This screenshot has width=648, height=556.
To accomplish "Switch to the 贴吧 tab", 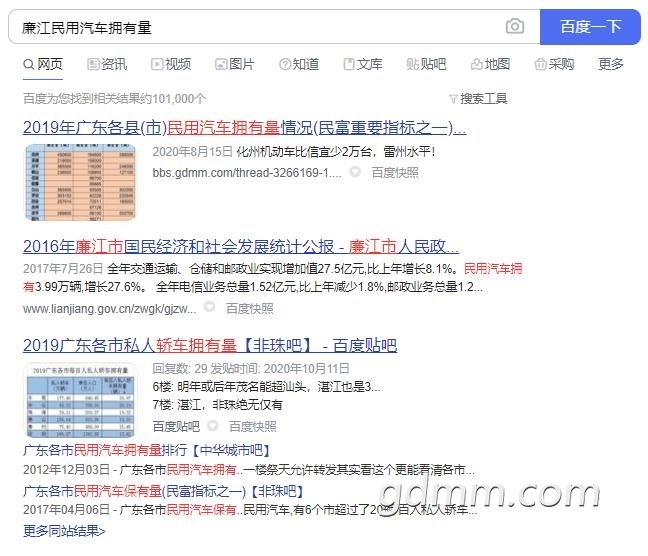I will coord(426,64).
